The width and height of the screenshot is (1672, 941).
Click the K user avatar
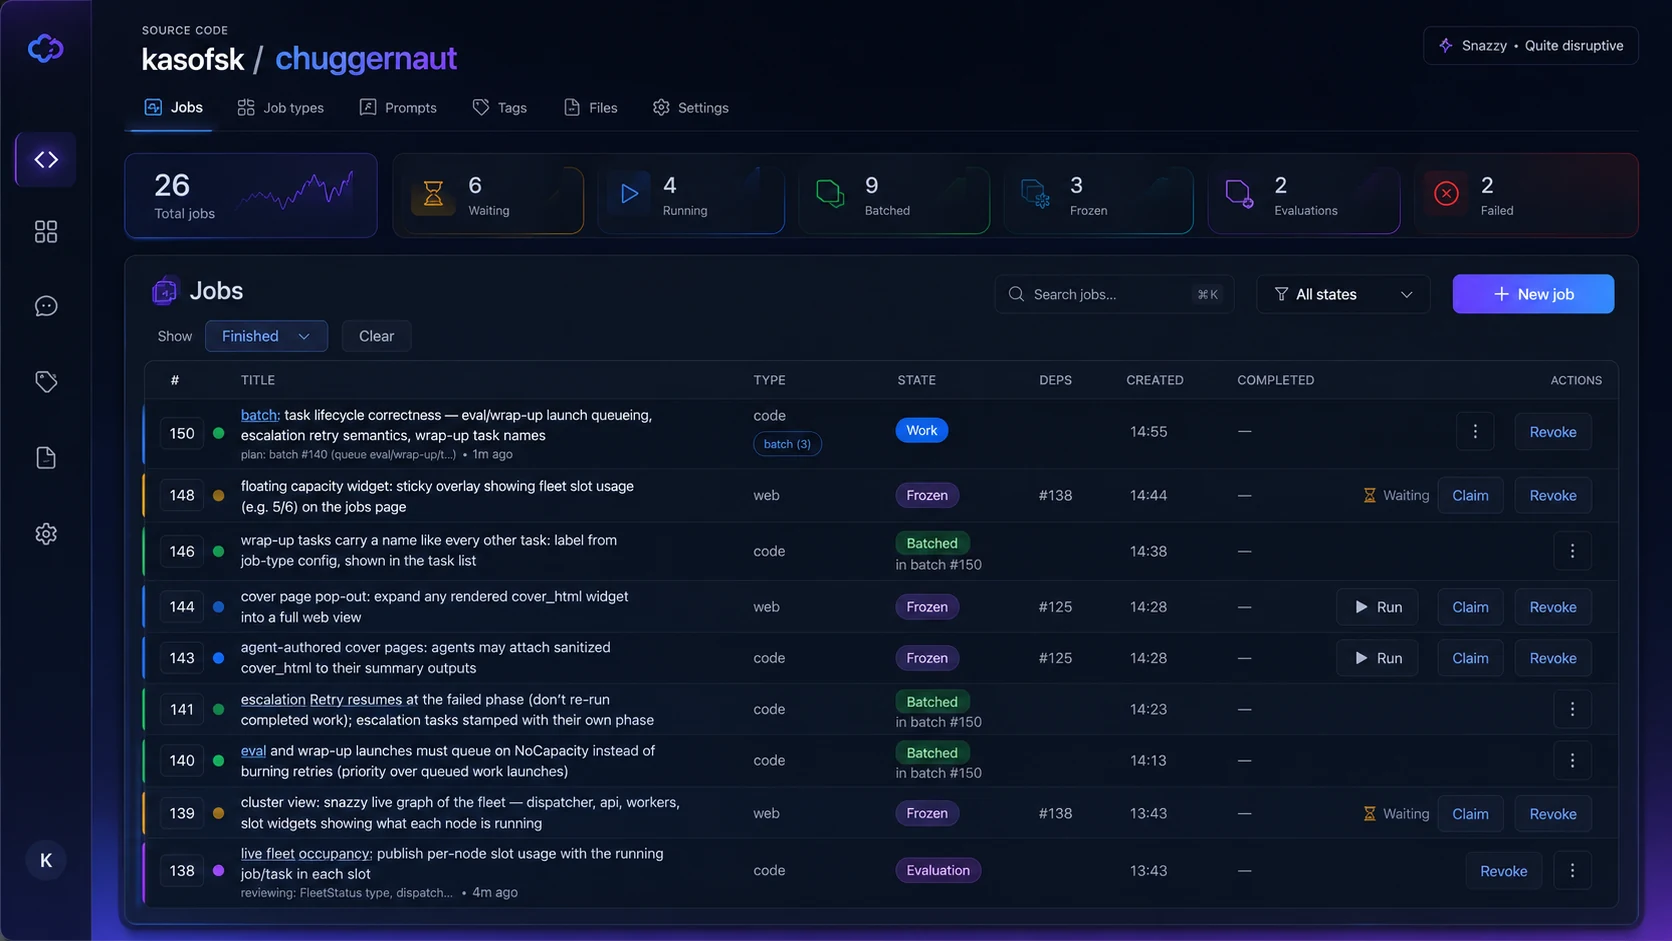[46, 860]
